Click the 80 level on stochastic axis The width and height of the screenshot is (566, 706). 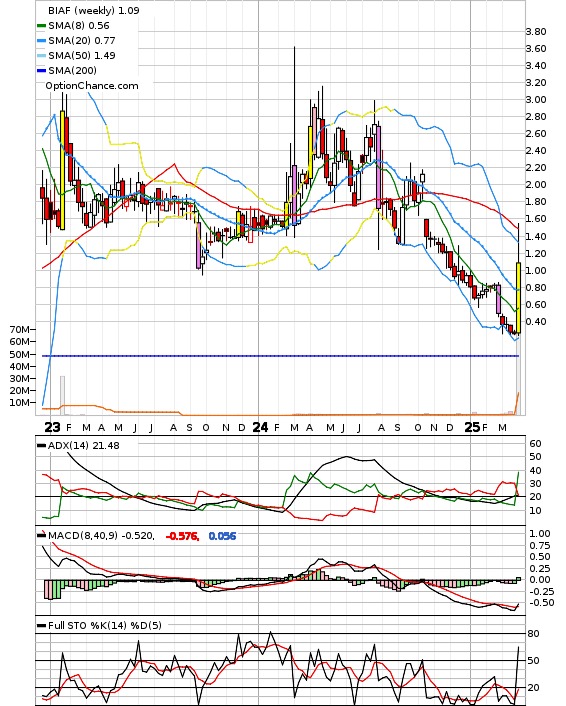click(534, 634)
